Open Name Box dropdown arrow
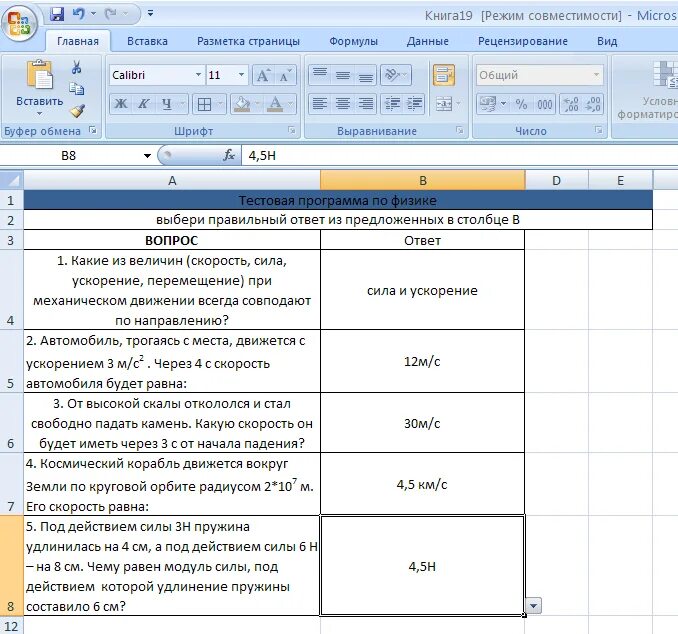The image size is (678, 634). tap(147, 155)
